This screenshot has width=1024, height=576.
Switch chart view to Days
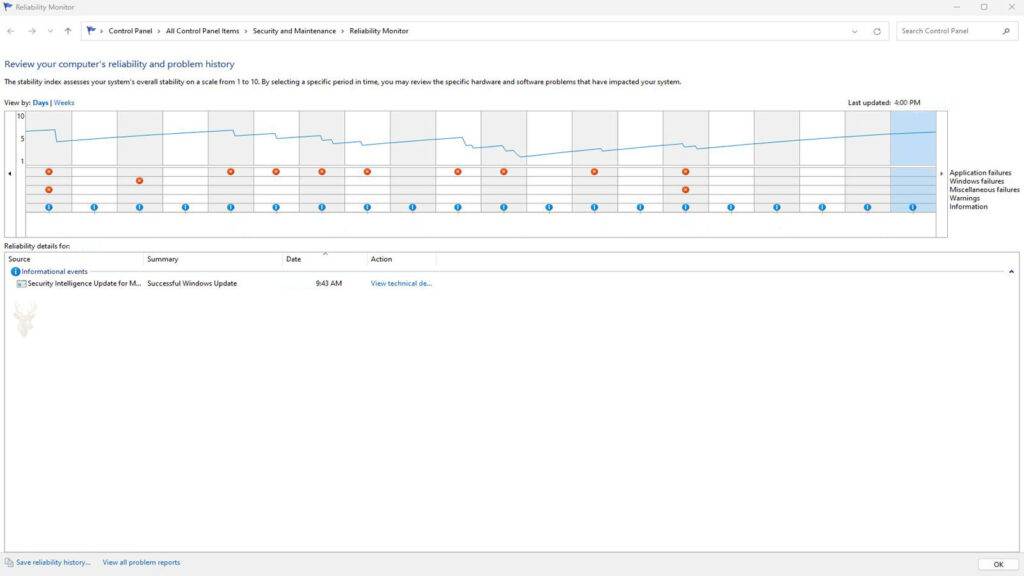(40, 103)
